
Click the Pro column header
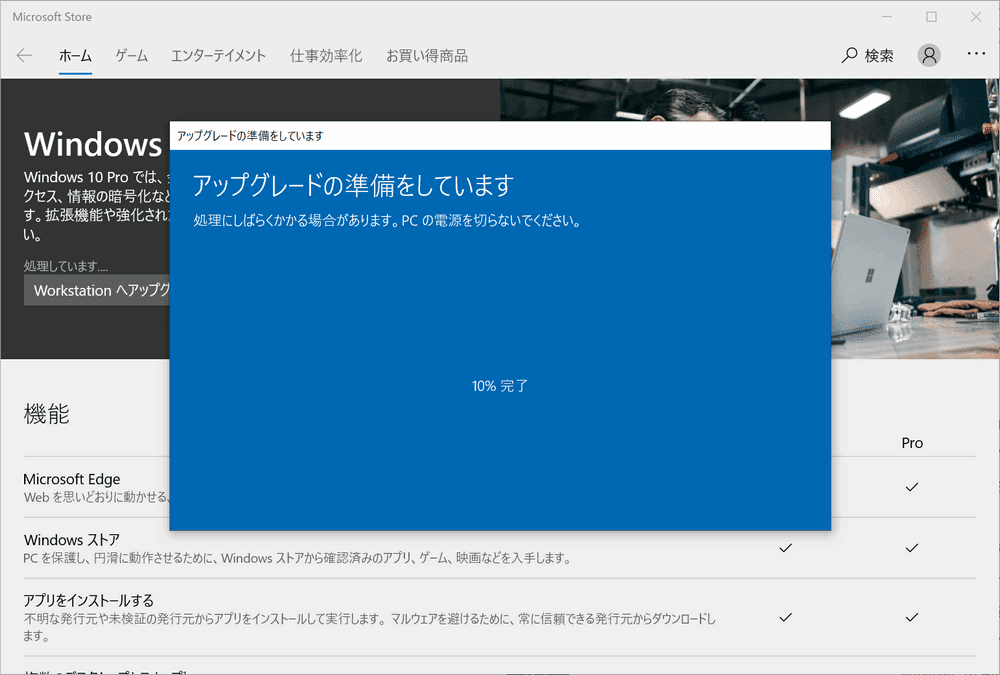click(x=912, y=443)
